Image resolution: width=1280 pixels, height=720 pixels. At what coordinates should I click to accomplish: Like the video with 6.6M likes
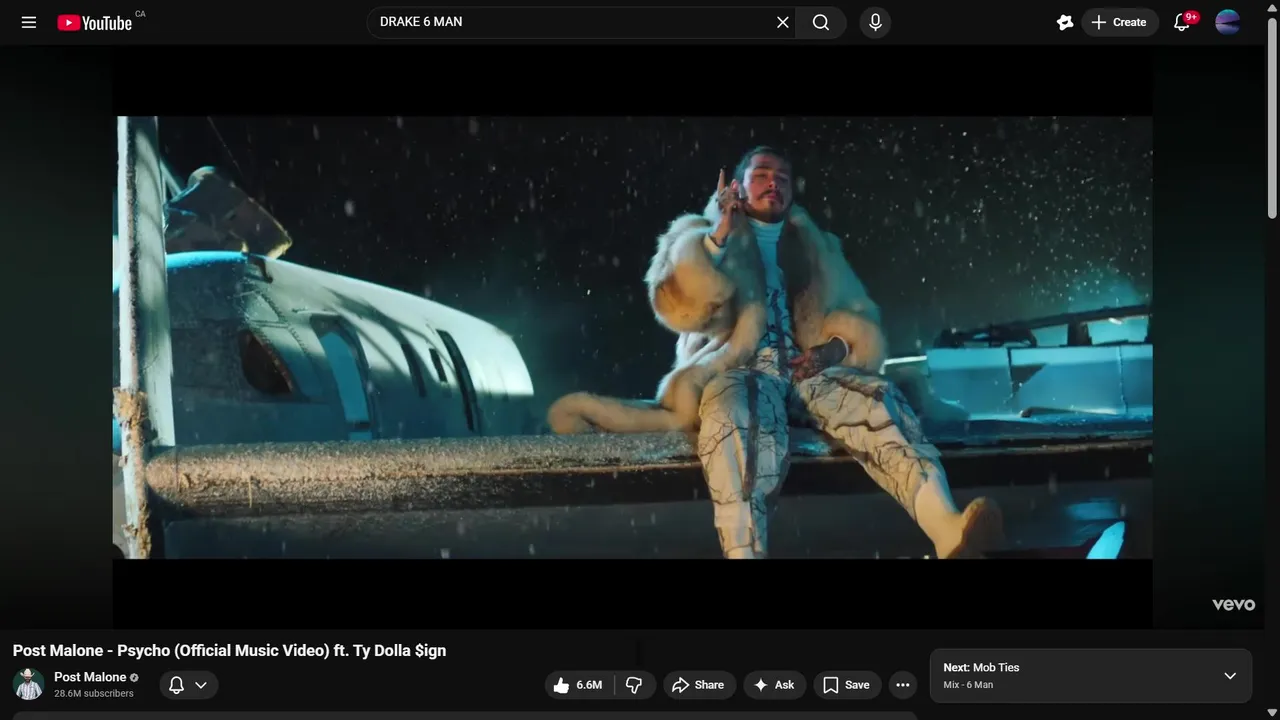click(578, 685)
